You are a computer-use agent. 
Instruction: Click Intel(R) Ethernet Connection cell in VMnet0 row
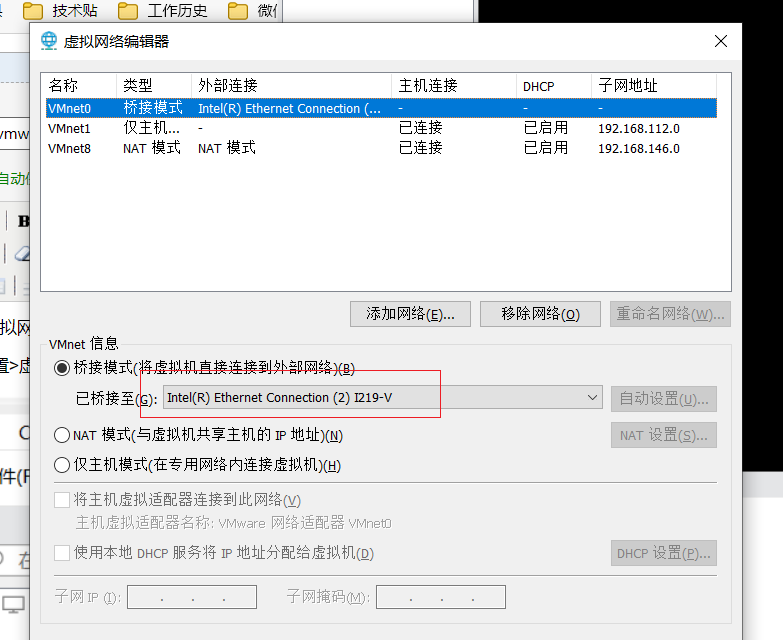290,109
